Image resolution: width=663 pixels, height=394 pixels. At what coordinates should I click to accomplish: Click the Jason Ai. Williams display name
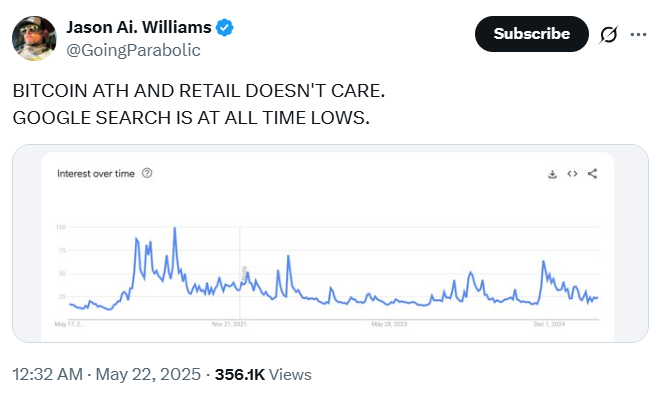139,27
